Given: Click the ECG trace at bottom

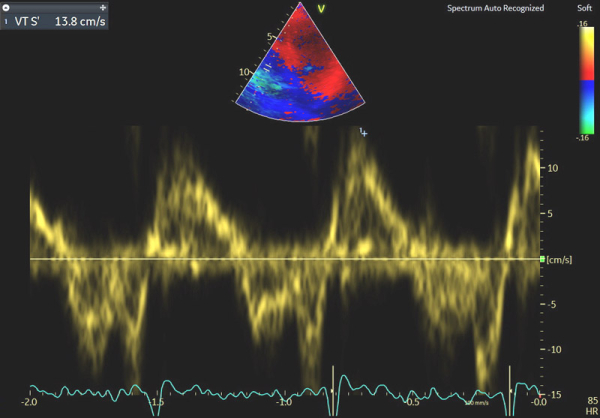Looking at the screenshot, I should (200, 390).
